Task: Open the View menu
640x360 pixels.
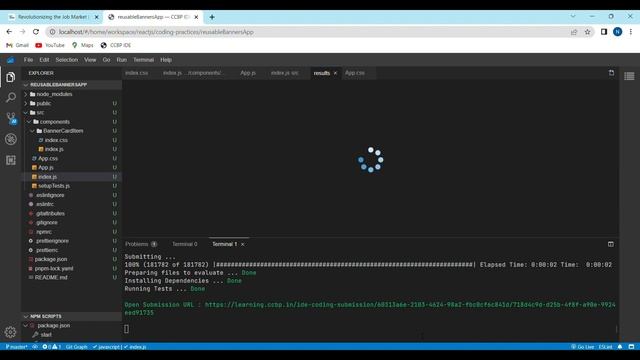Action: tap(90, 60)
